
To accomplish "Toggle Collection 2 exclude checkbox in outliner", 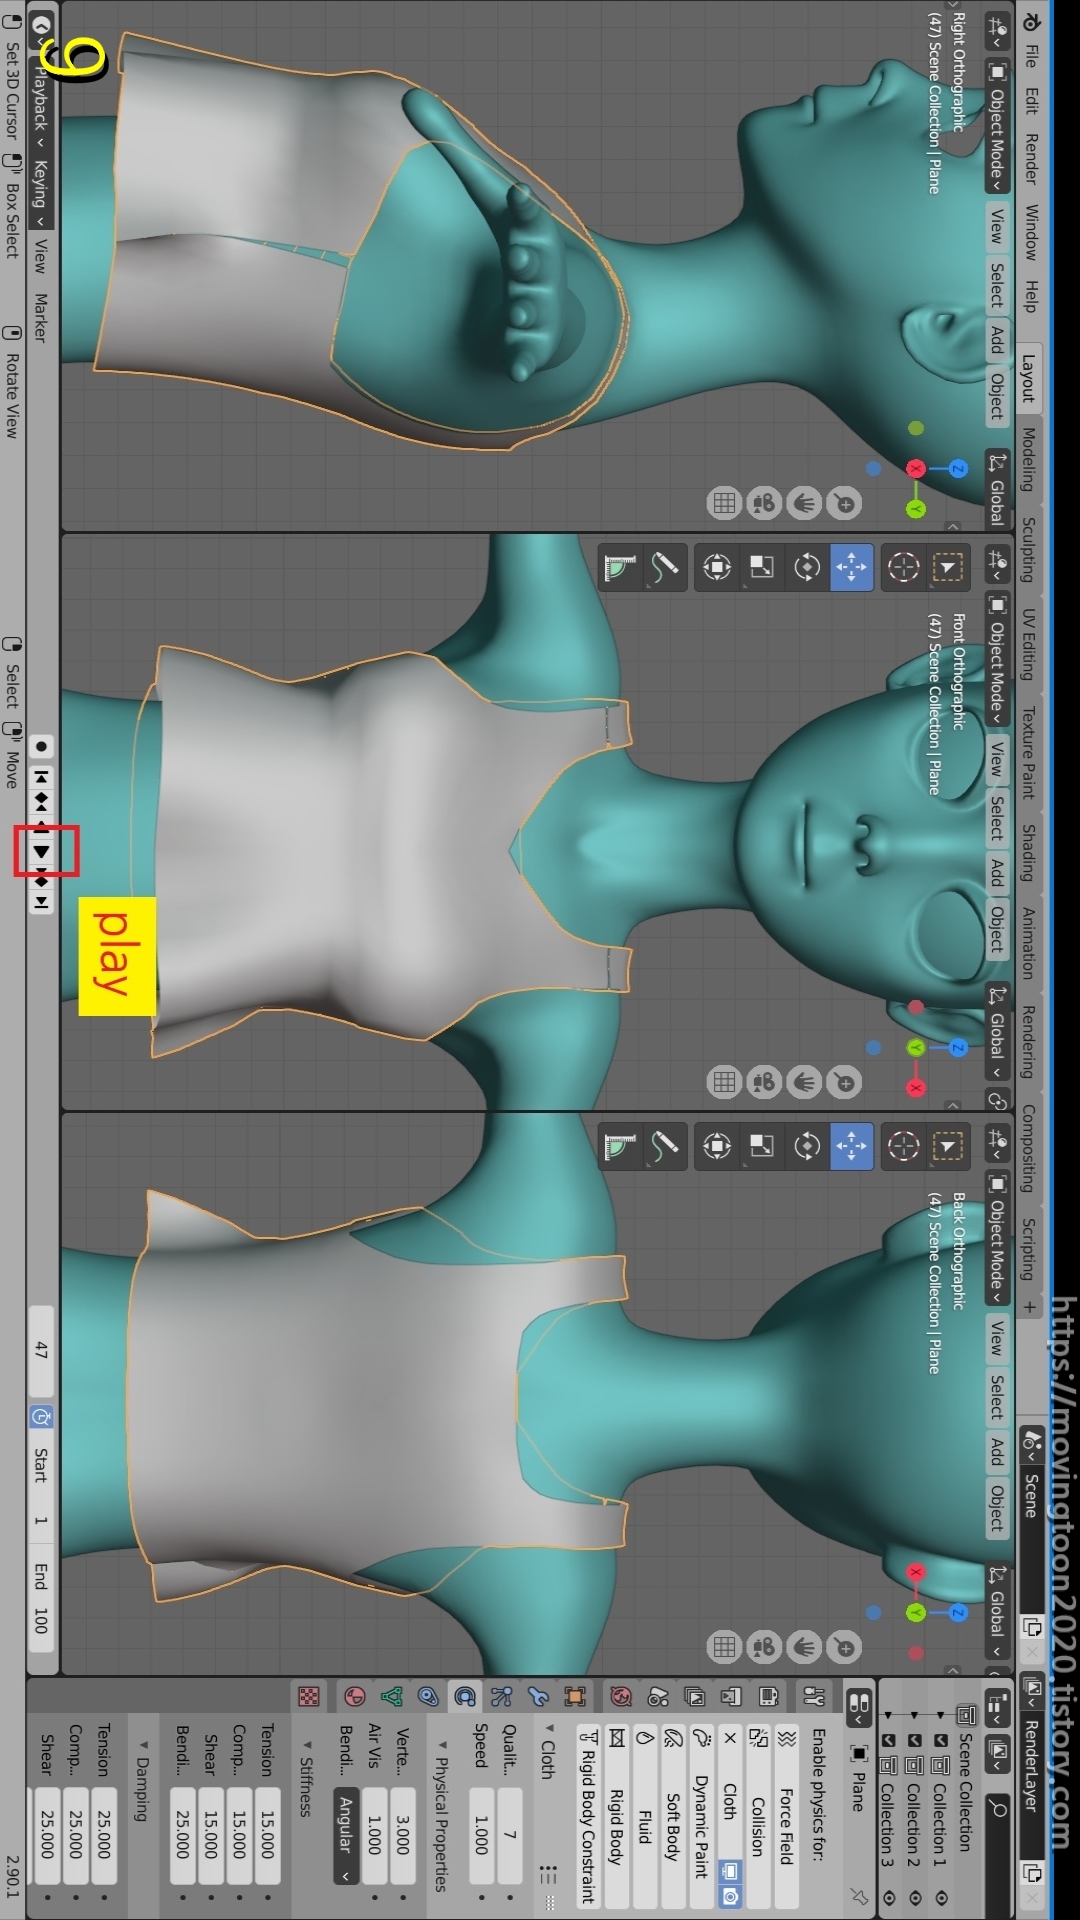I will (914, 1741).
